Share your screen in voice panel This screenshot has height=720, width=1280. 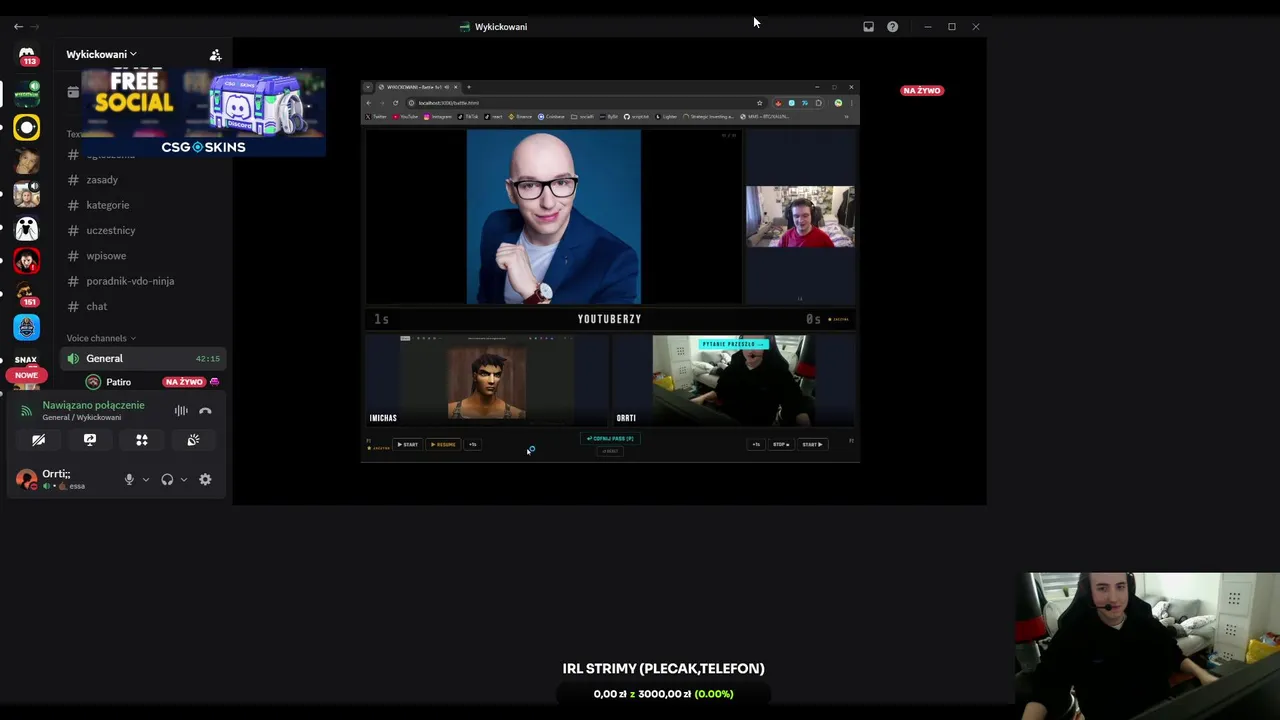pos(90,440)
